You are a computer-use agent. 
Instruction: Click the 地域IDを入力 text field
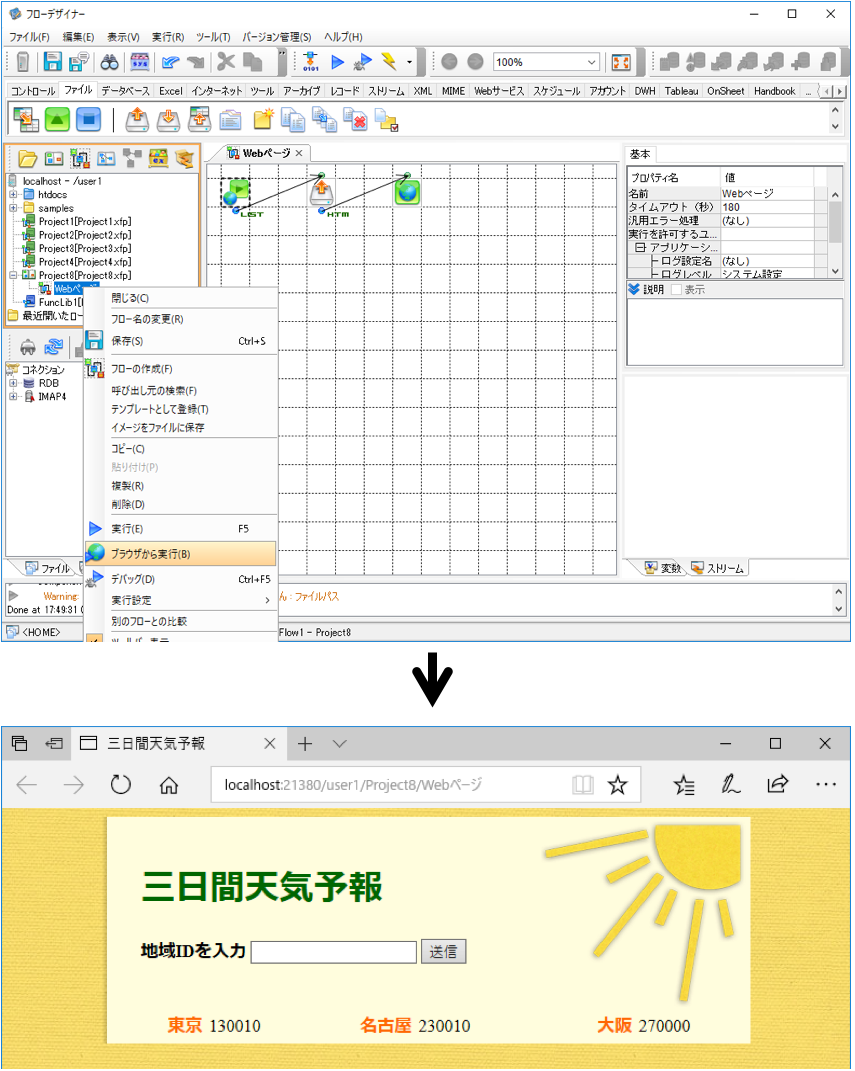(333, 951)
